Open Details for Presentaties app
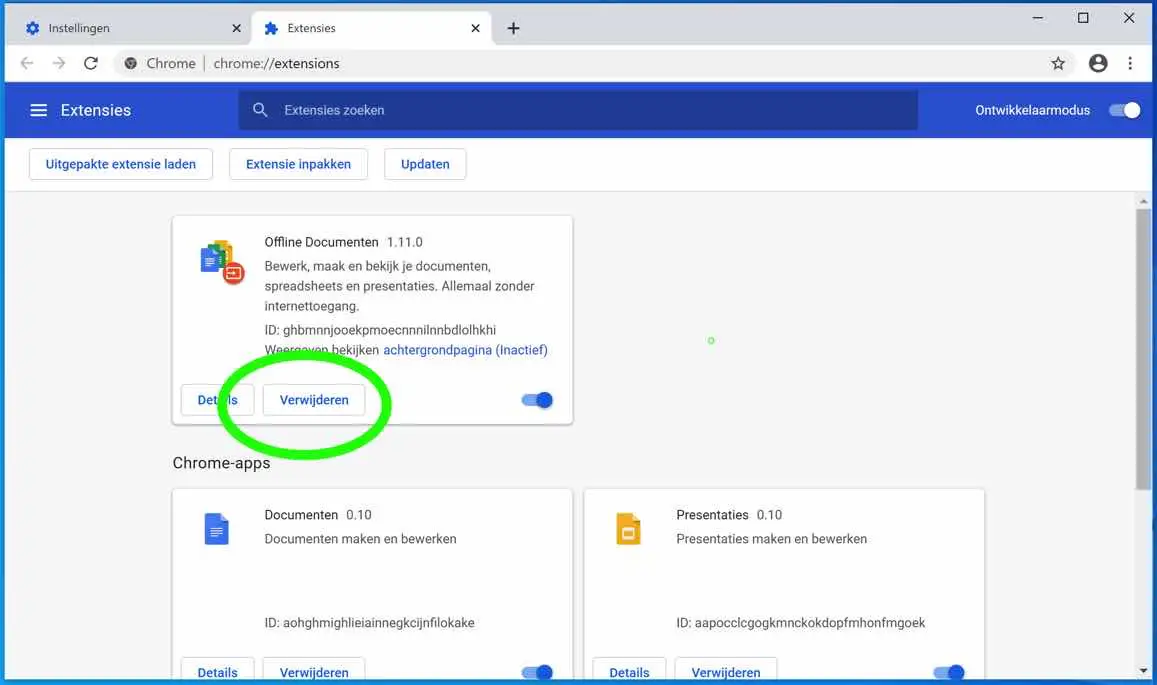The width and height of the screenshot is (1157, 685). [x=629, y=670]
